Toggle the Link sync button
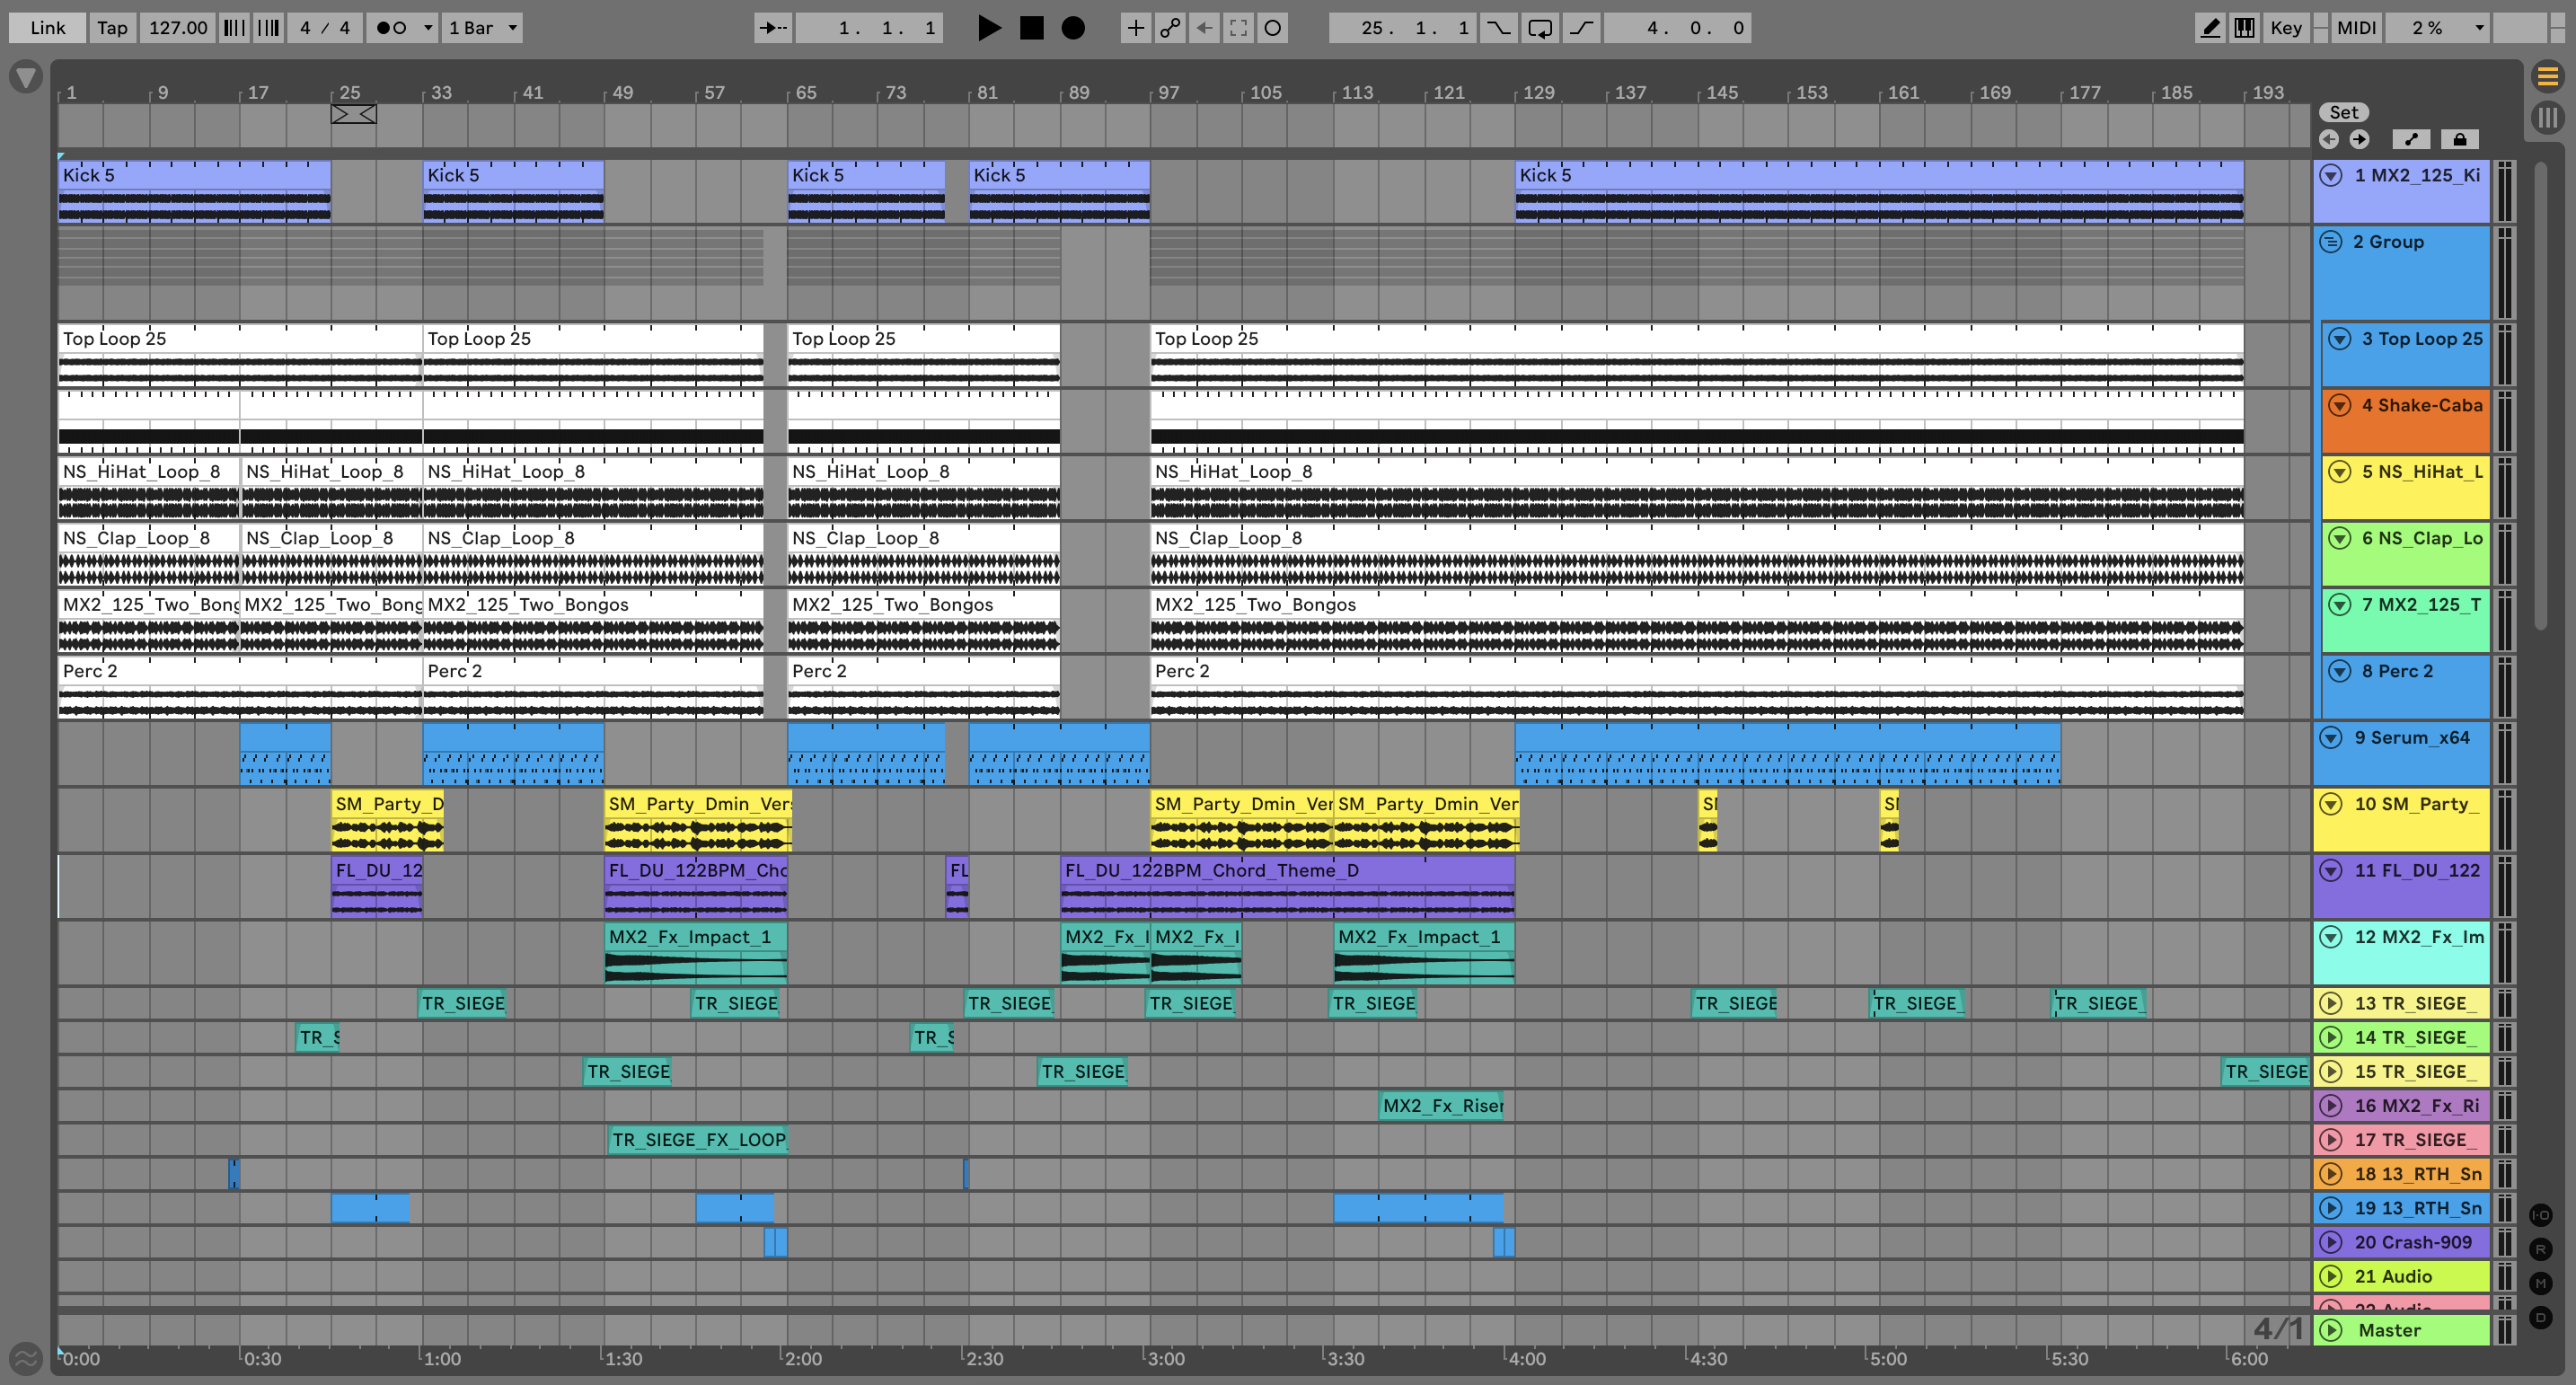The width and height of the screenshot is (2576, 1385). 47,28
